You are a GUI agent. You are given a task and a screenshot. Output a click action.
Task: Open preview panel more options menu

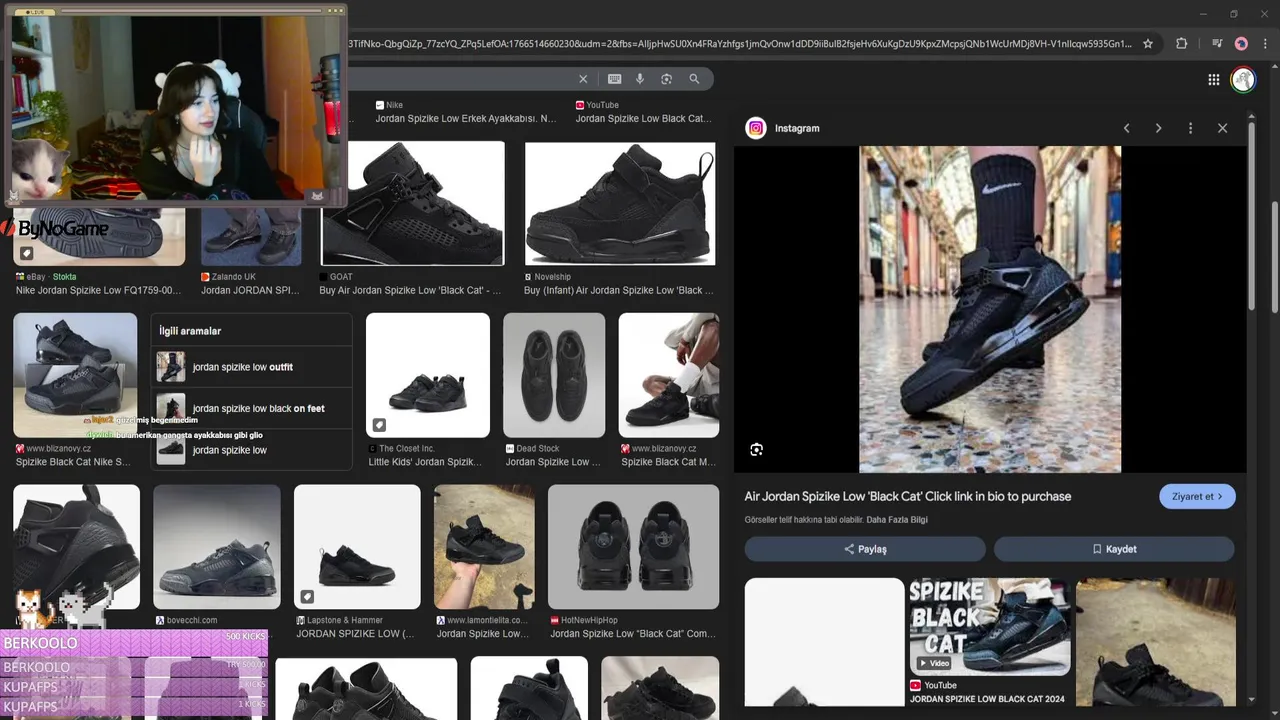click(x=1190, y=128)
